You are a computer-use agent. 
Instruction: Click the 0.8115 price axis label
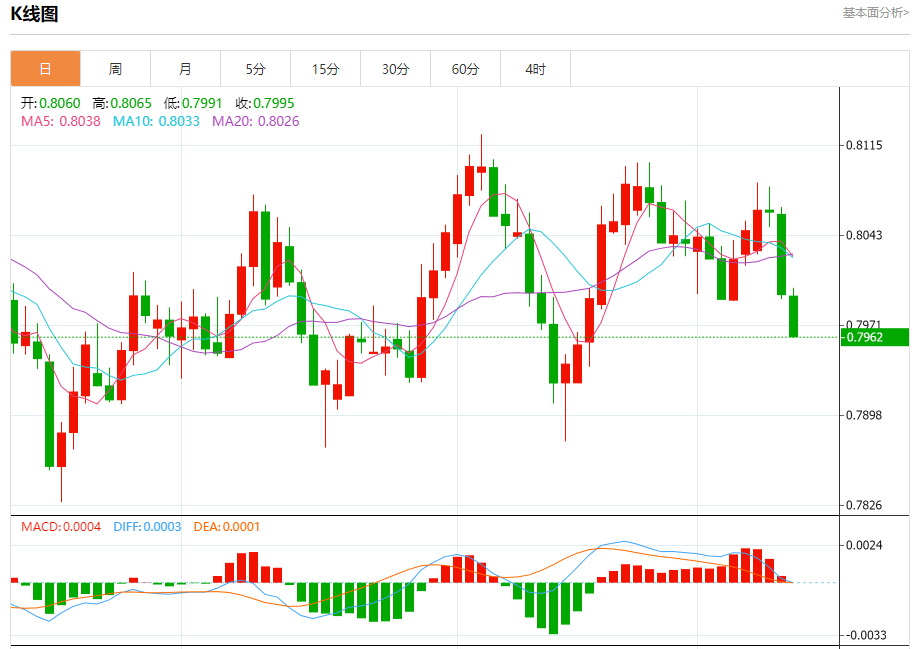[x=864, y=145]
